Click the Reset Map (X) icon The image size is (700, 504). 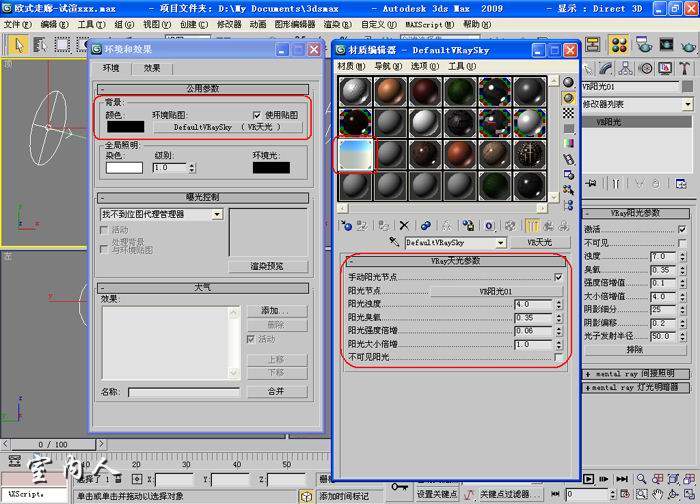404,226
